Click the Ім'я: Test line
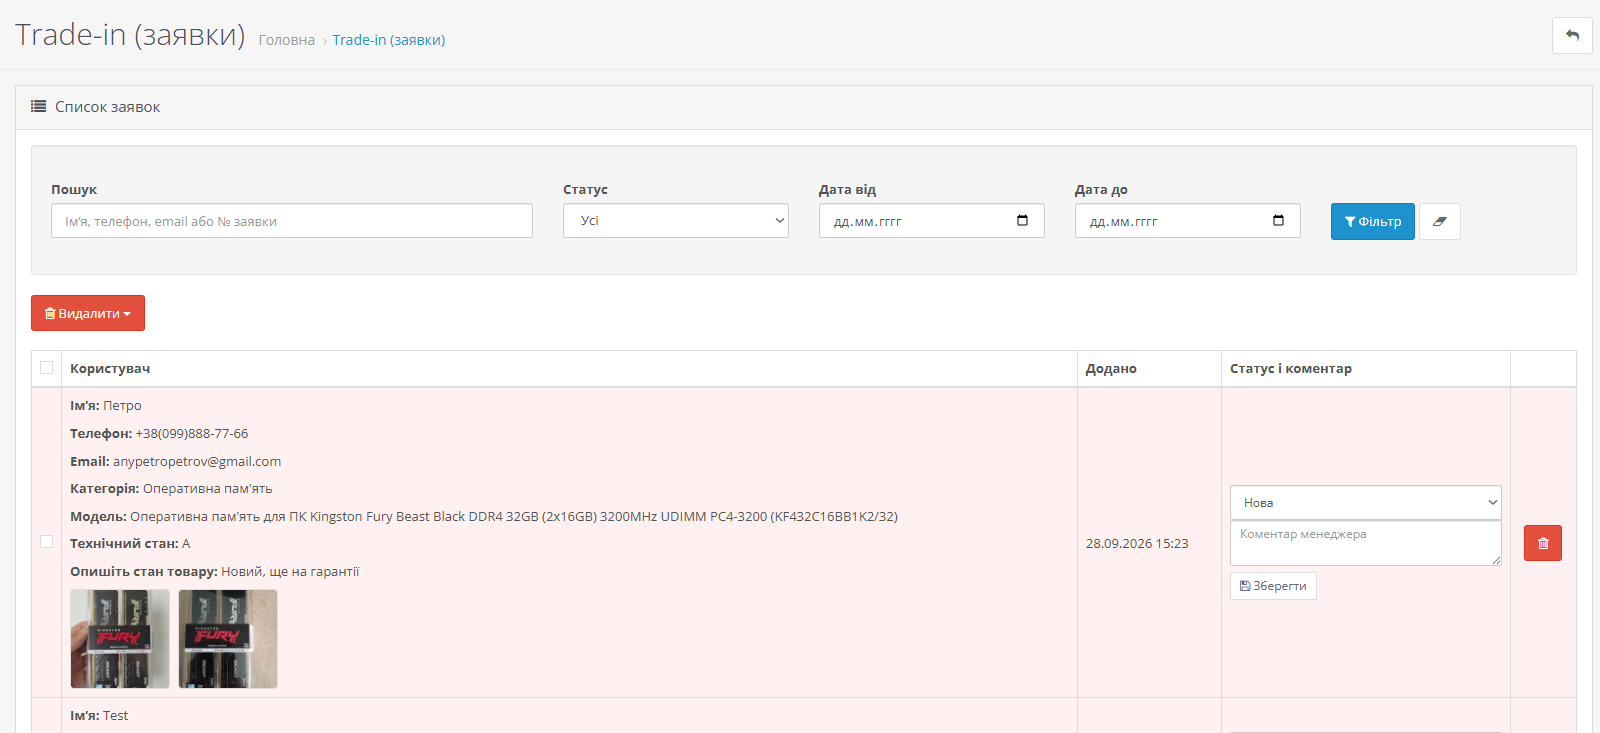The height and width of the screenshot is (733, 1600). point(99,715)
